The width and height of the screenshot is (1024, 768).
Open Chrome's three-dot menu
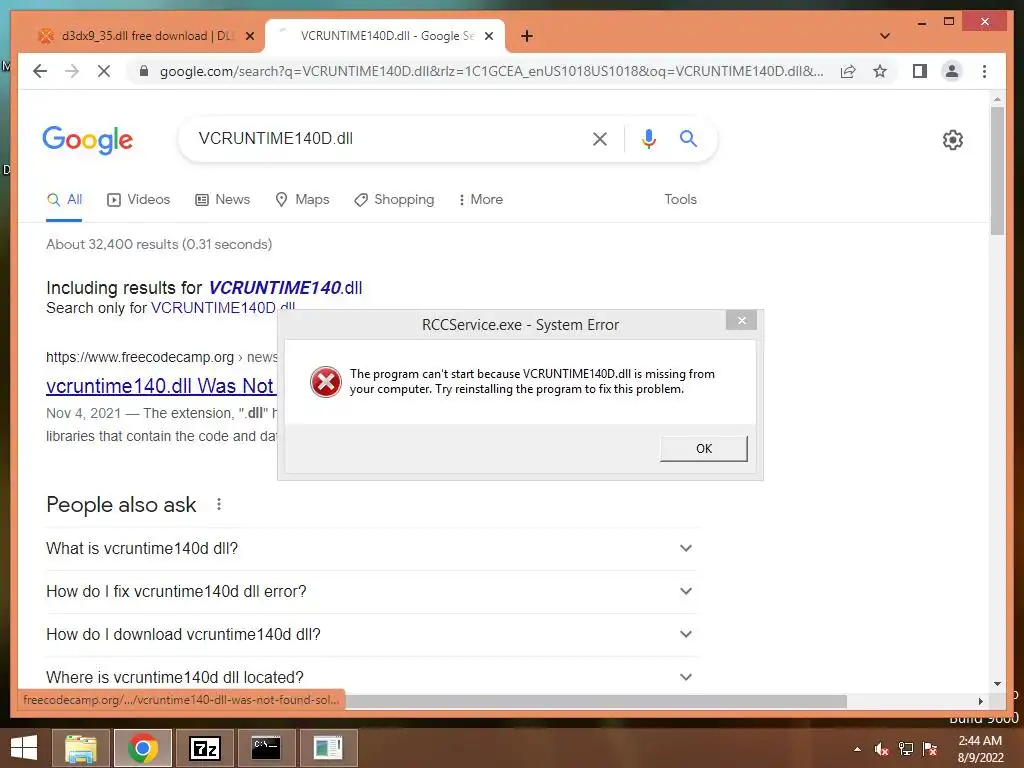[x=984, y=71]
